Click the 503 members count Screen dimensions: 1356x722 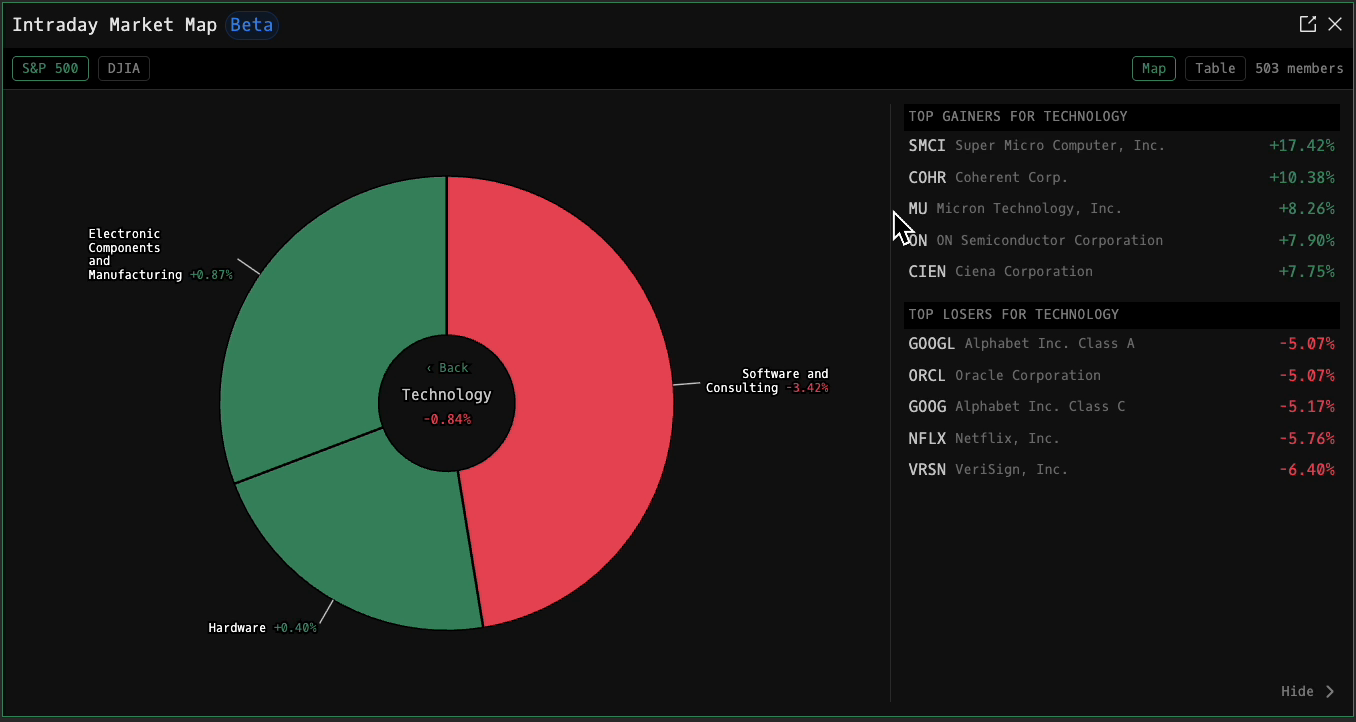tap(1299, 69)
